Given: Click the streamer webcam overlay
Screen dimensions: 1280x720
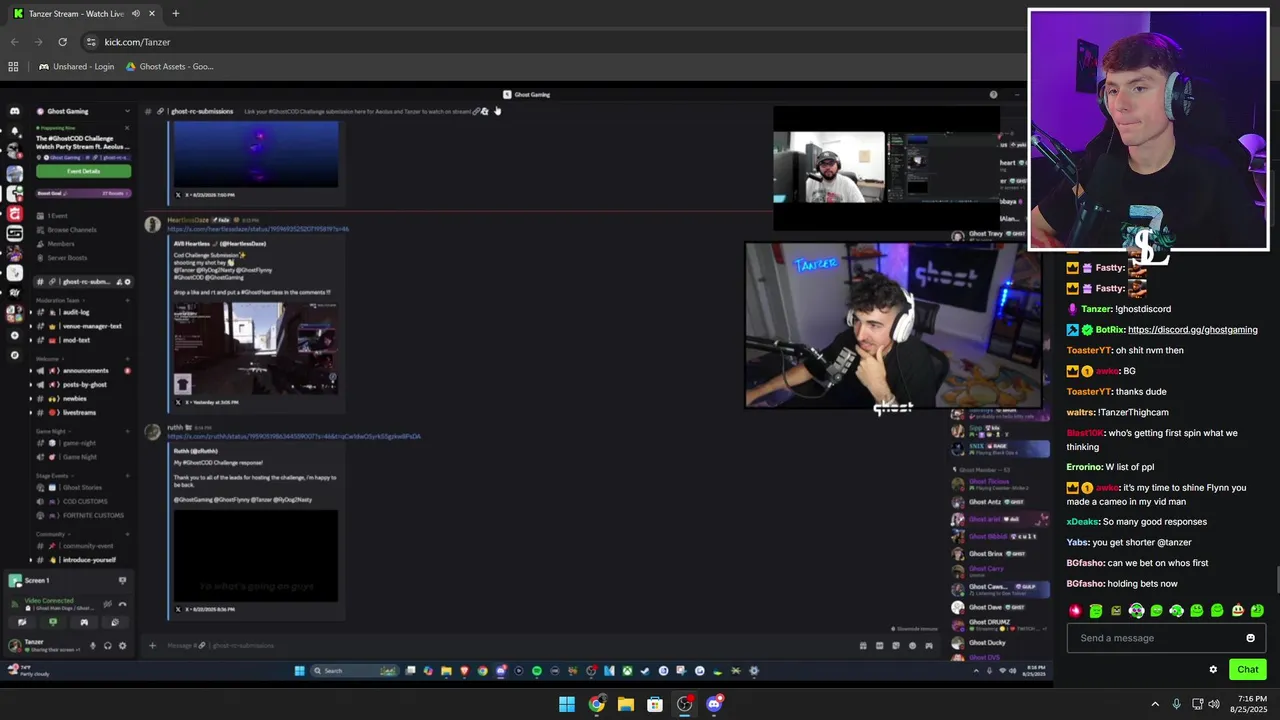Looking at the screenshot, I should pos(1148,130).
